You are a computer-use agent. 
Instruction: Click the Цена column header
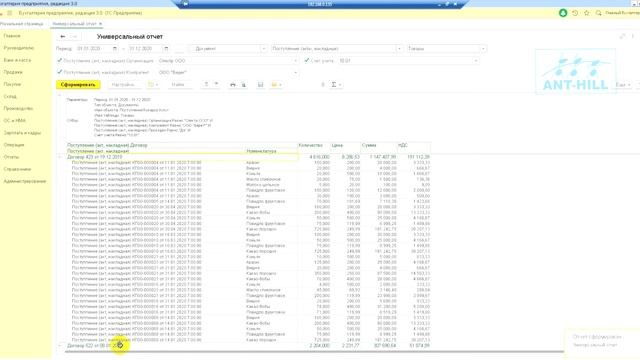(337, 145)
